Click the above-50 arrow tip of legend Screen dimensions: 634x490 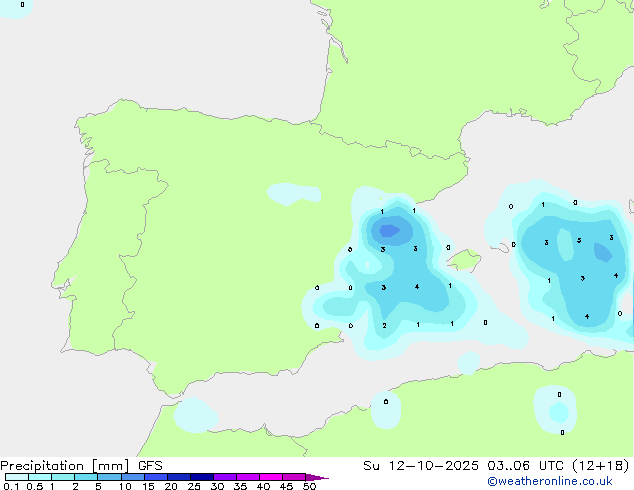click(x=317, y=477)
